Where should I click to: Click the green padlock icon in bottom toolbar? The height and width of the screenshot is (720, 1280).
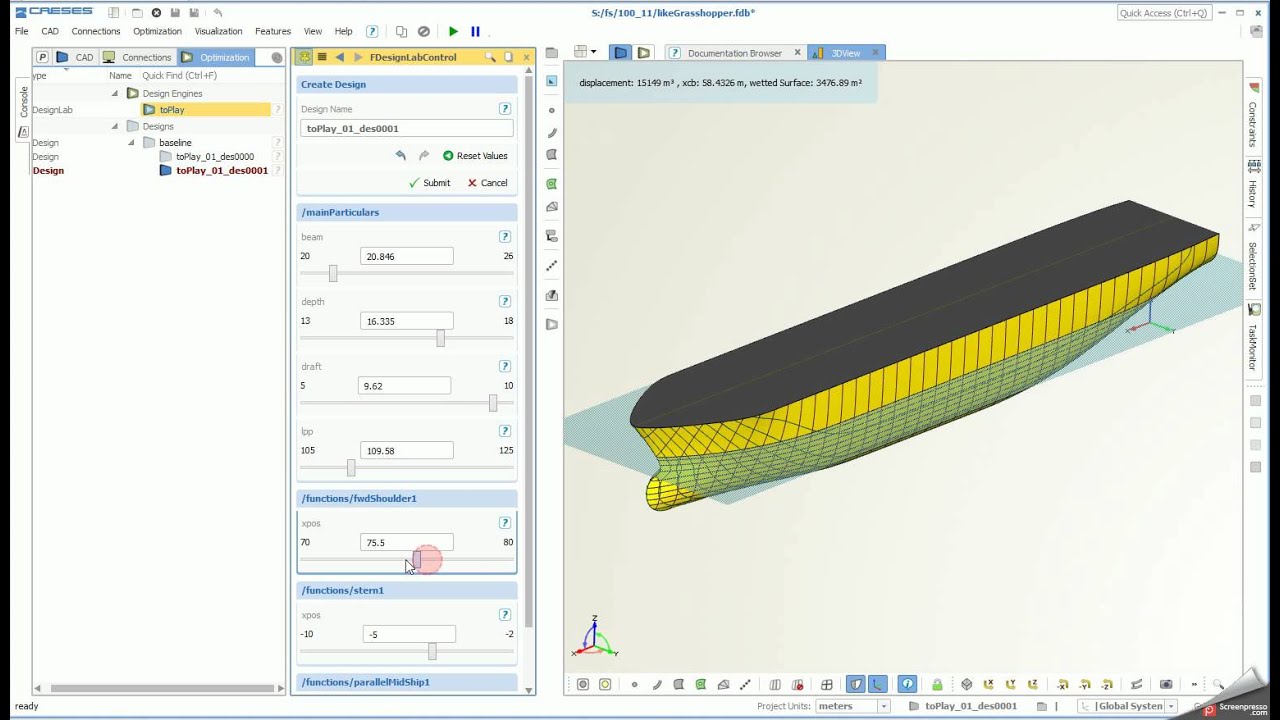(937, 684)
